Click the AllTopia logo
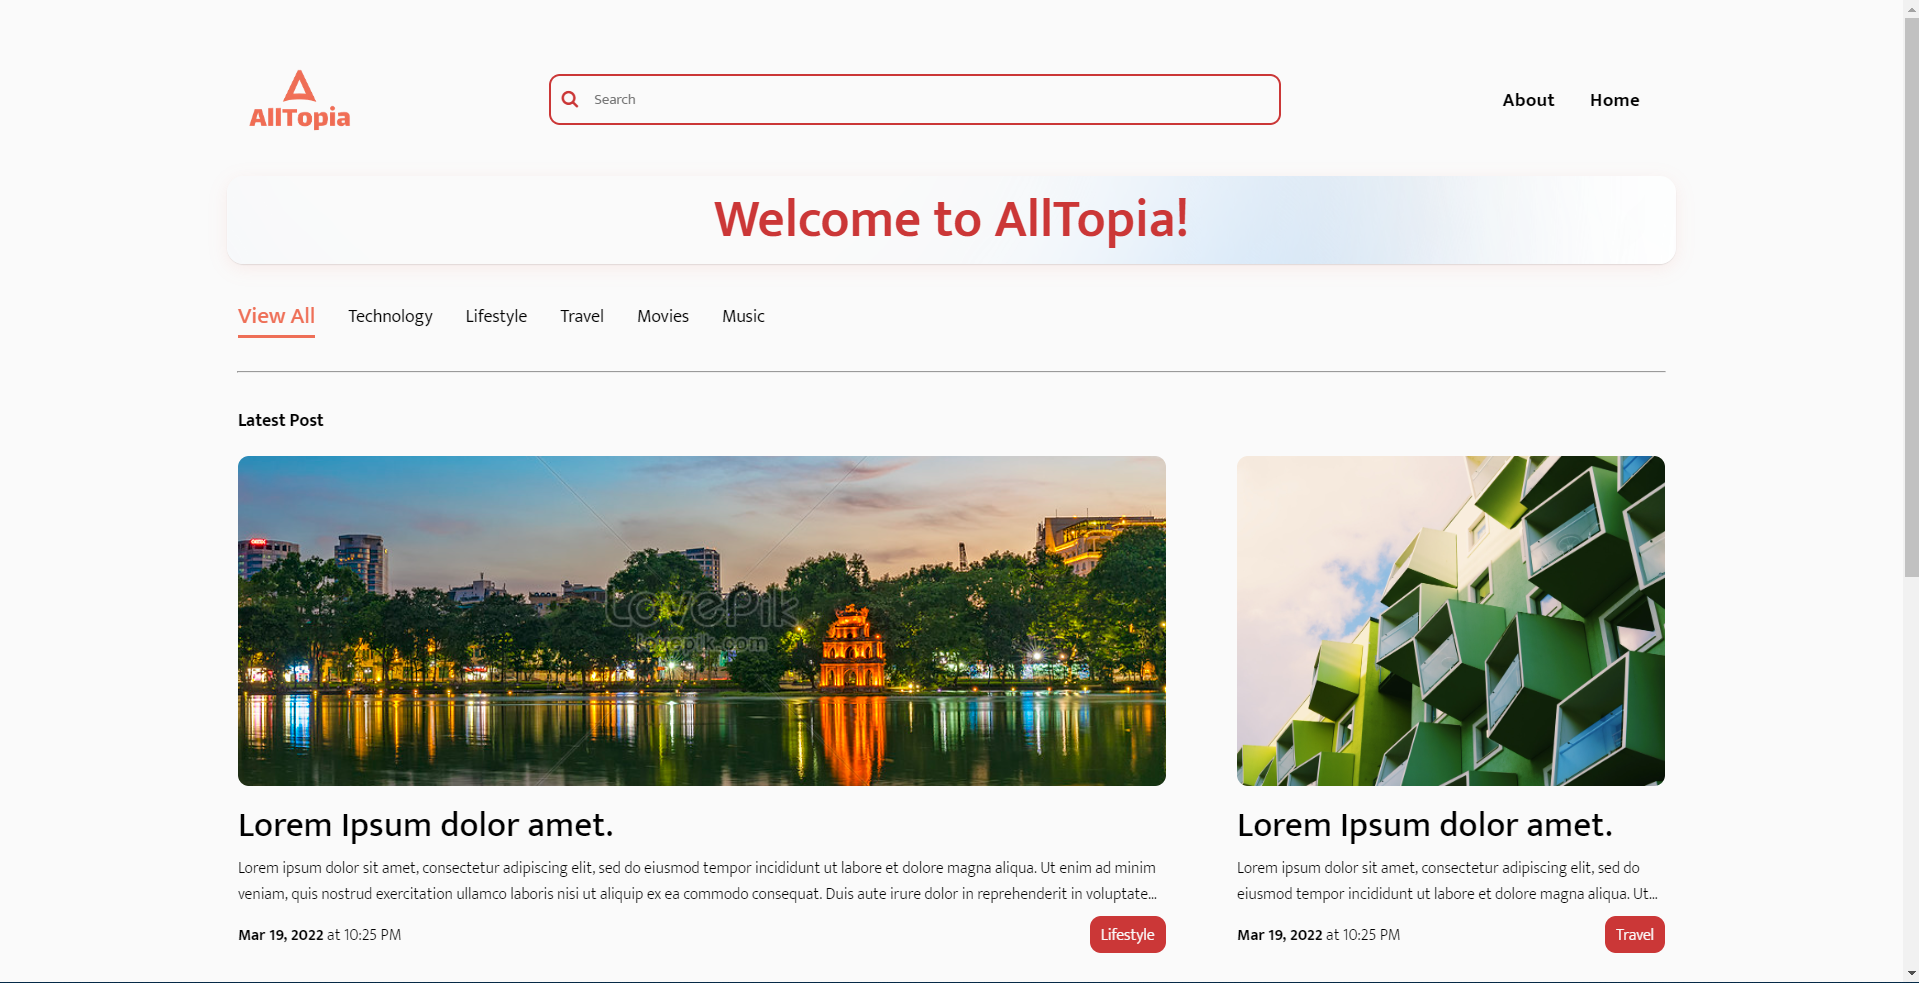The height and width of the screenshot is (983, 1919). point(299,99)
